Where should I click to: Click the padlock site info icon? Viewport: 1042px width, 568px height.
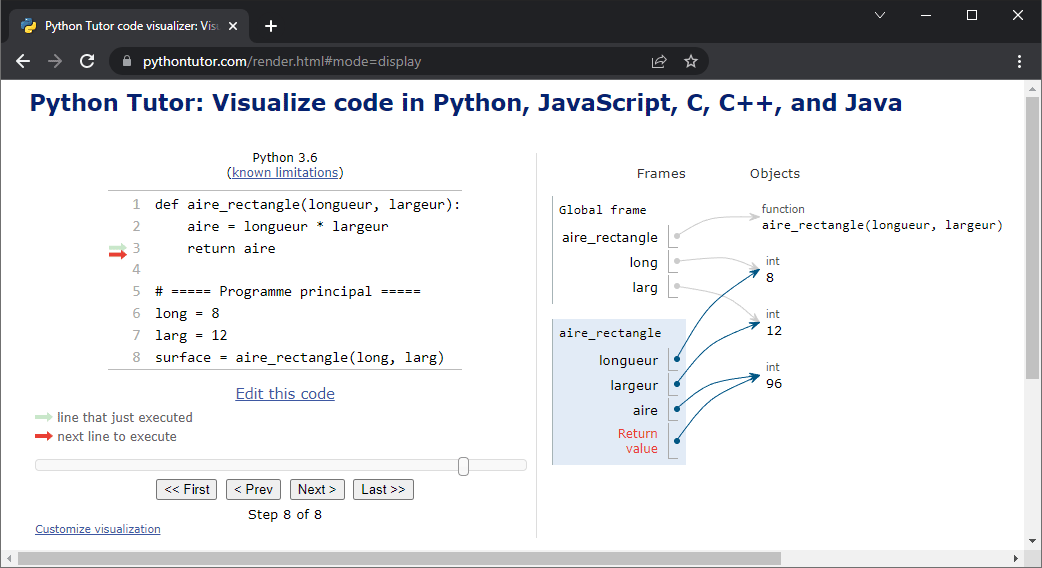(127, 61)
